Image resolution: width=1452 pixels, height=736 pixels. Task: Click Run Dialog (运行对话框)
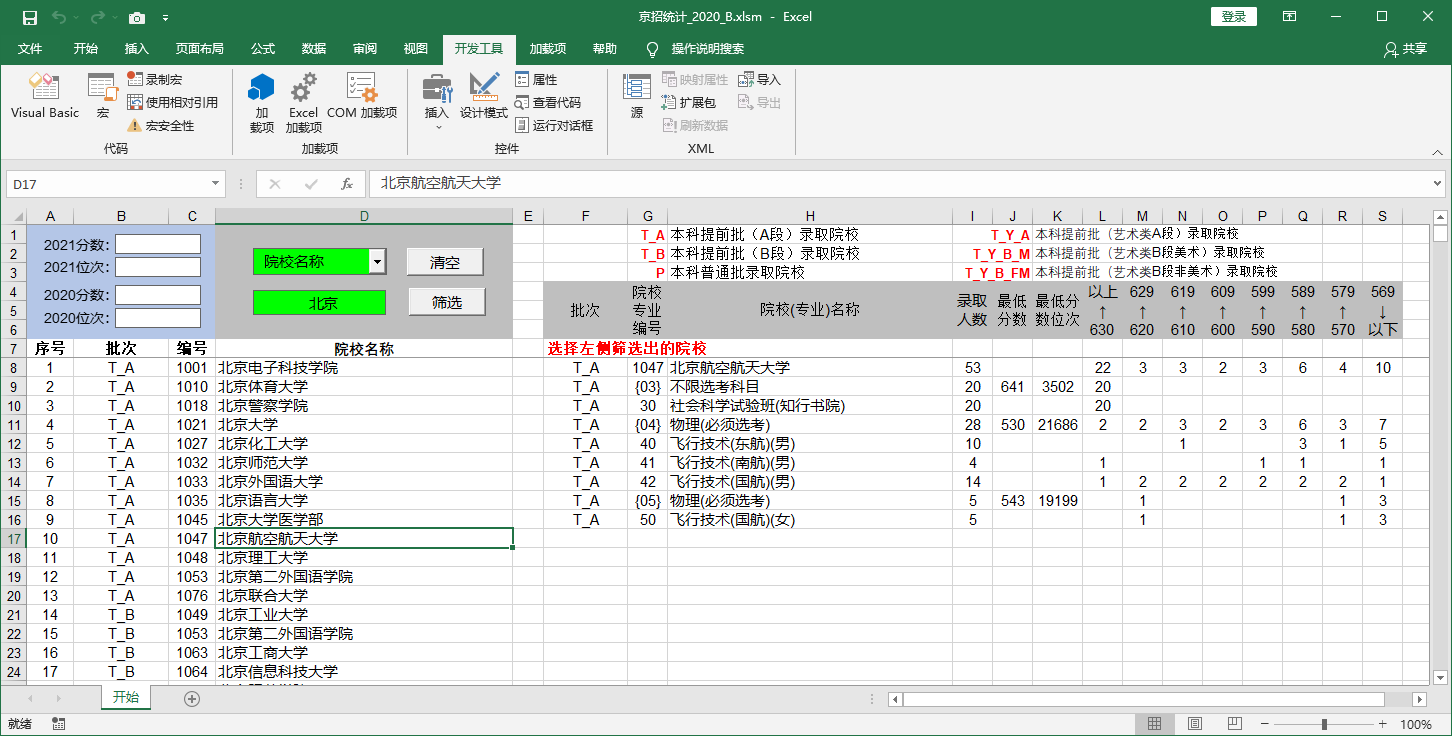coord(554,125)
